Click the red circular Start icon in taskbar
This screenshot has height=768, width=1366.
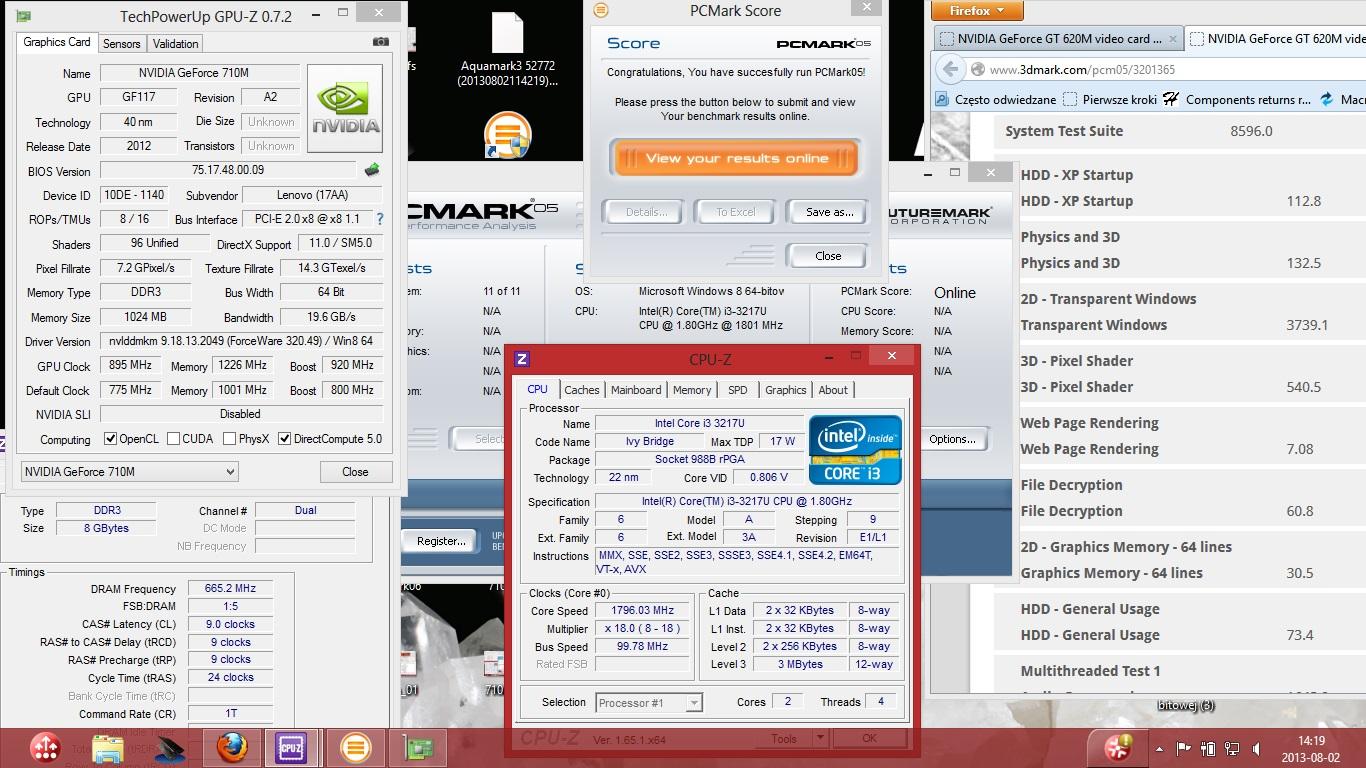tap(45, 747)
